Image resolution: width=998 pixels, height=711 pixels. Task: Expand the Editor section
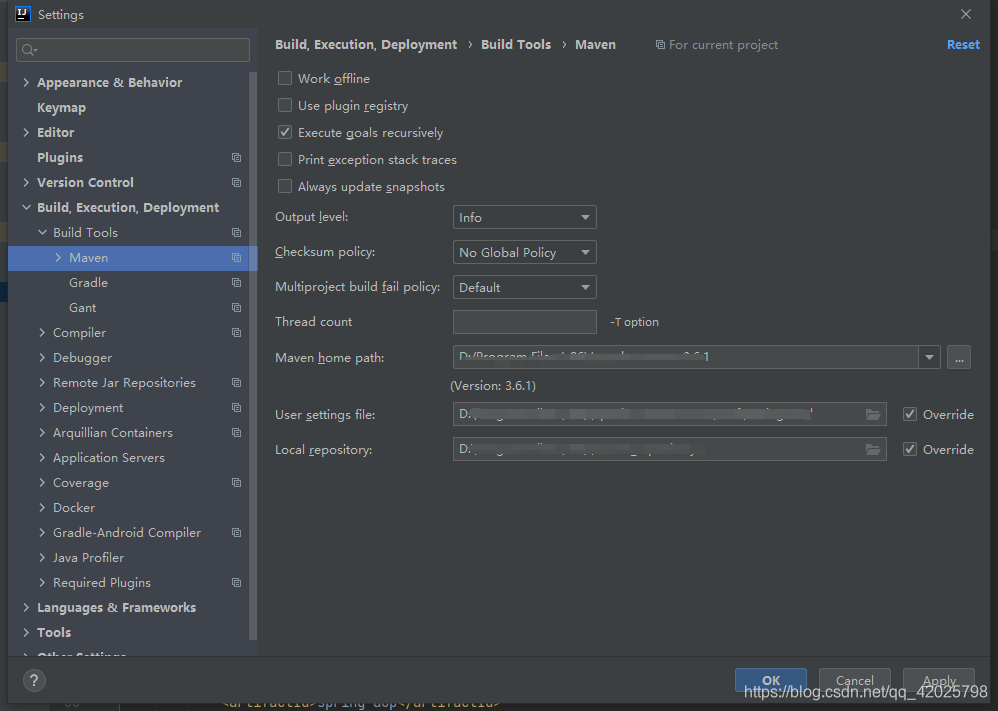coord(26,132)
